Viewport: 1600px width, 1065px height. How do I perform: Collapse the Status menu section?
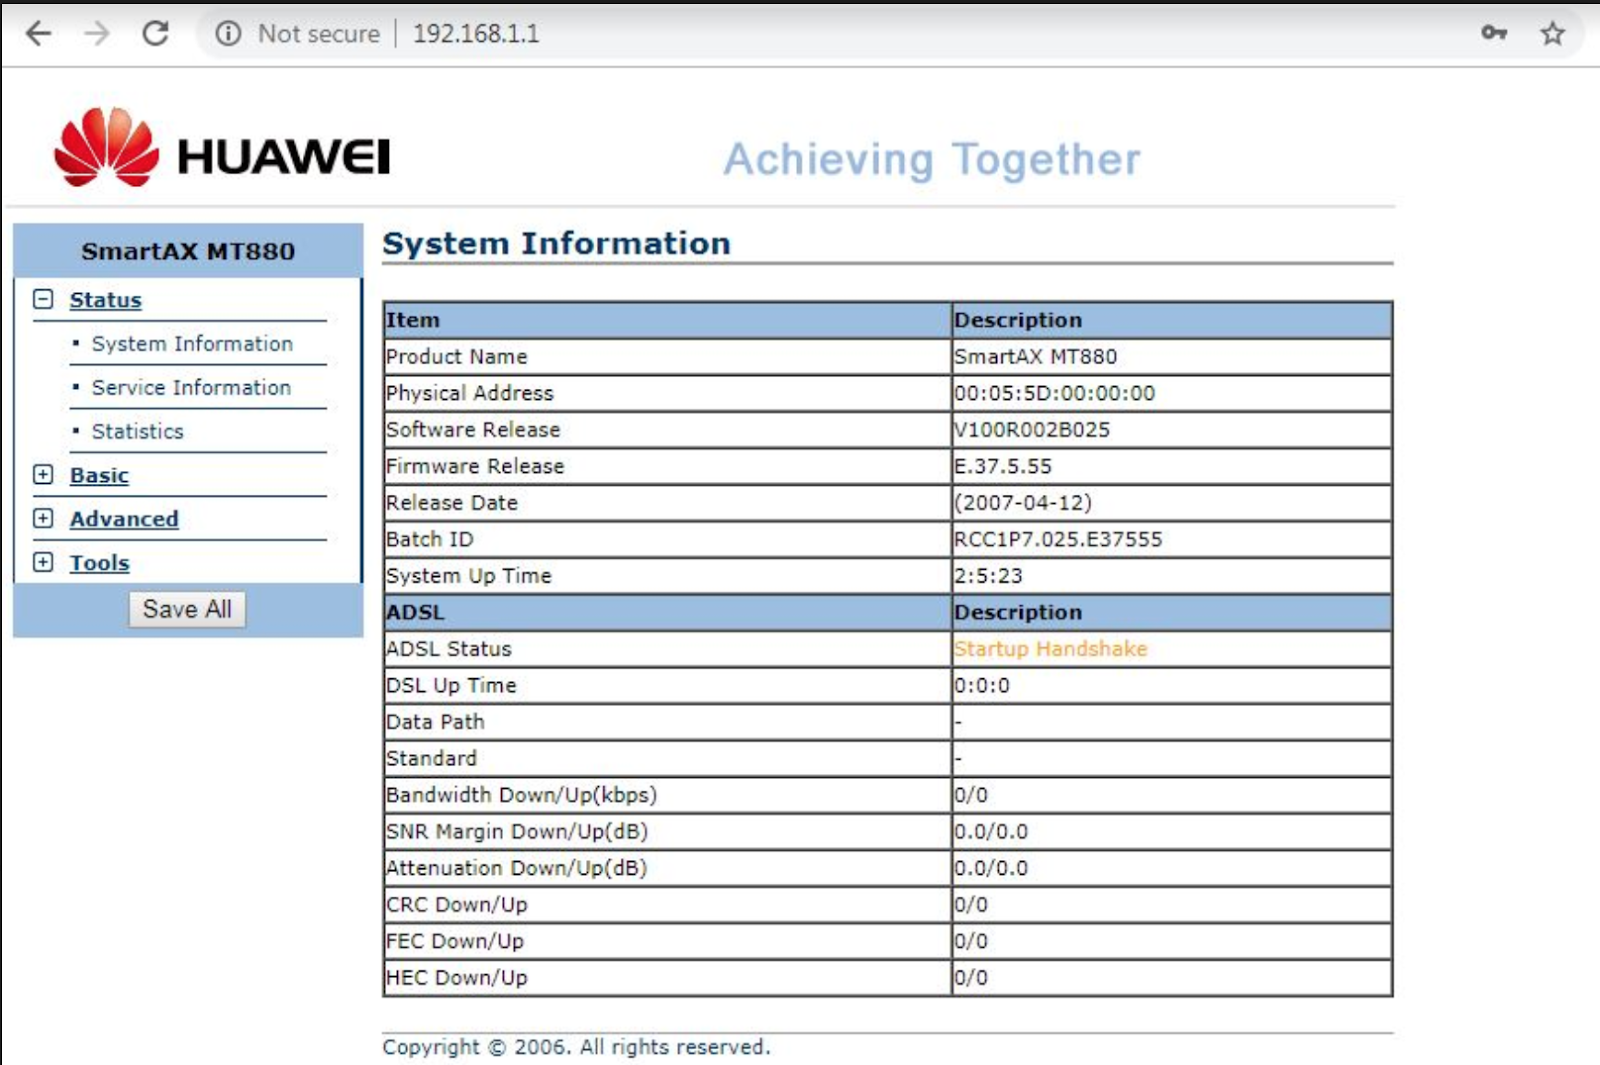(43, 299)
